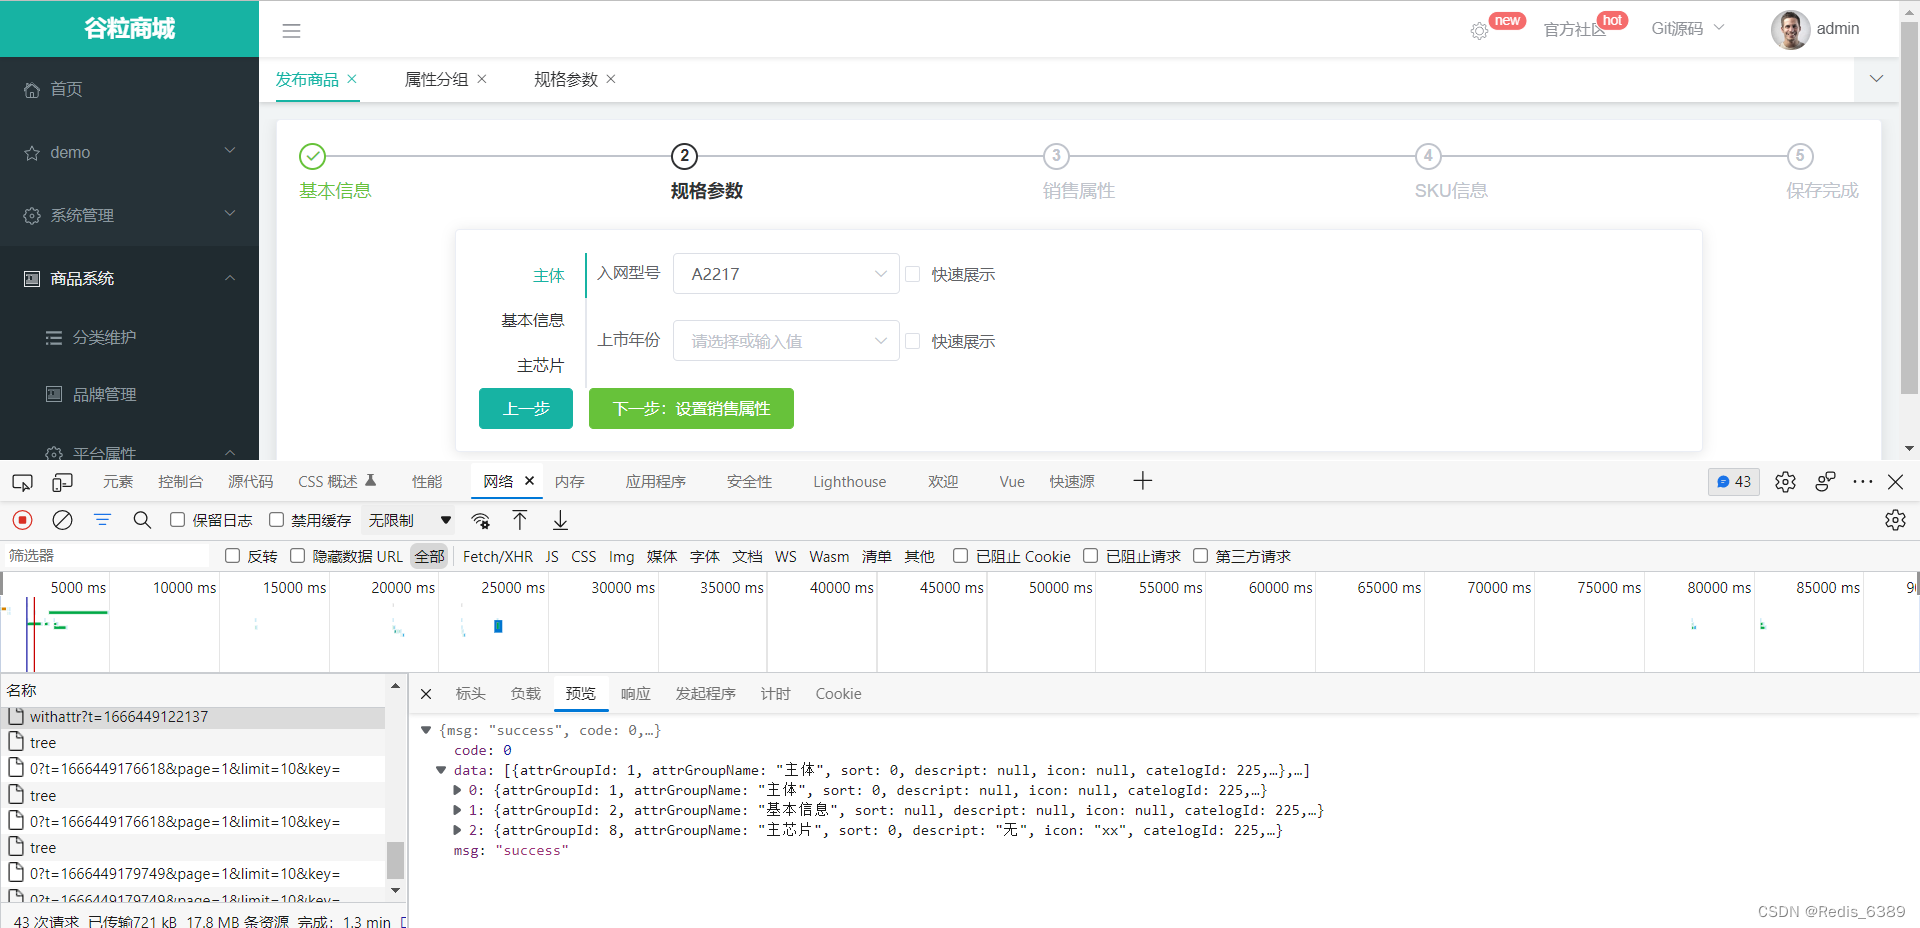Enable 快速展示 next to 入网型号
The height and width of the screenshot is (928, 1920).
click(913, 273)
